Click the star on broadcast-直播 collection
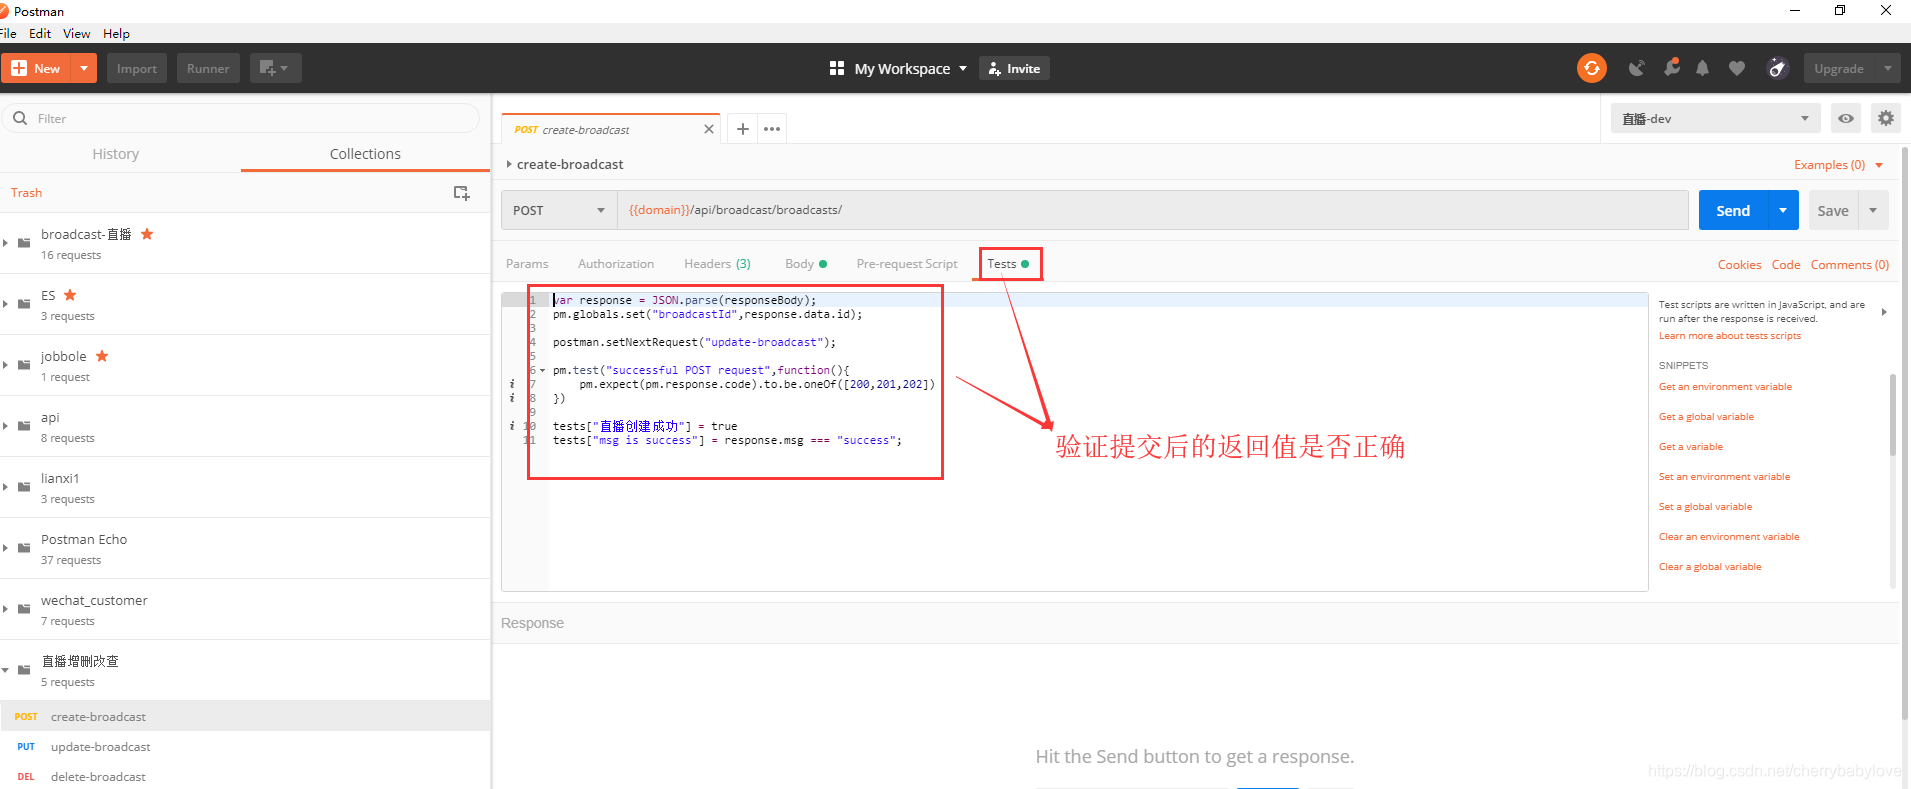The width and height of the screenshot is (1911, 789). point(147,234)
